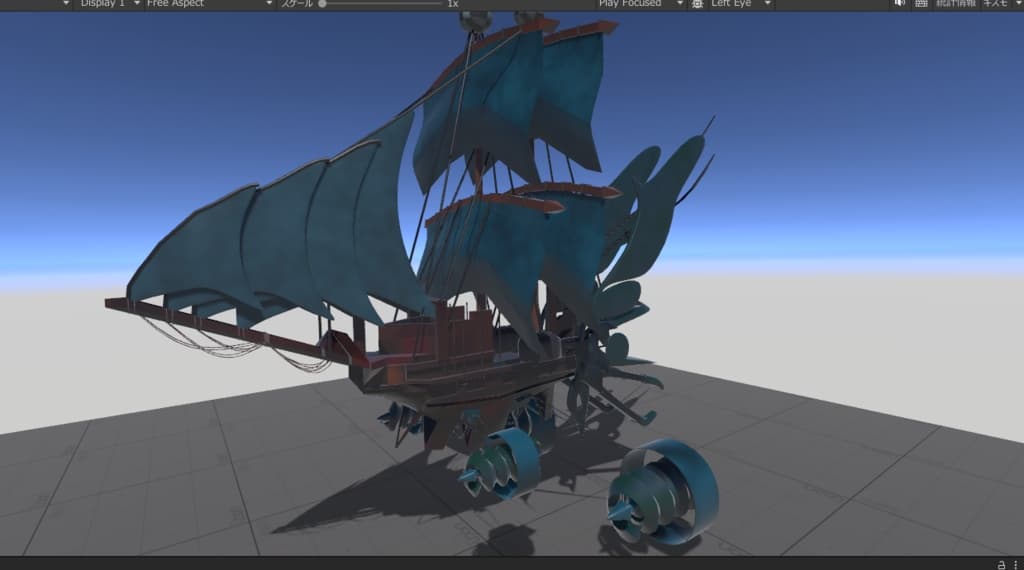Toggle the ギズモ gizmos button
Screen dimensions: 1024x570
click(x=995, y=3)
